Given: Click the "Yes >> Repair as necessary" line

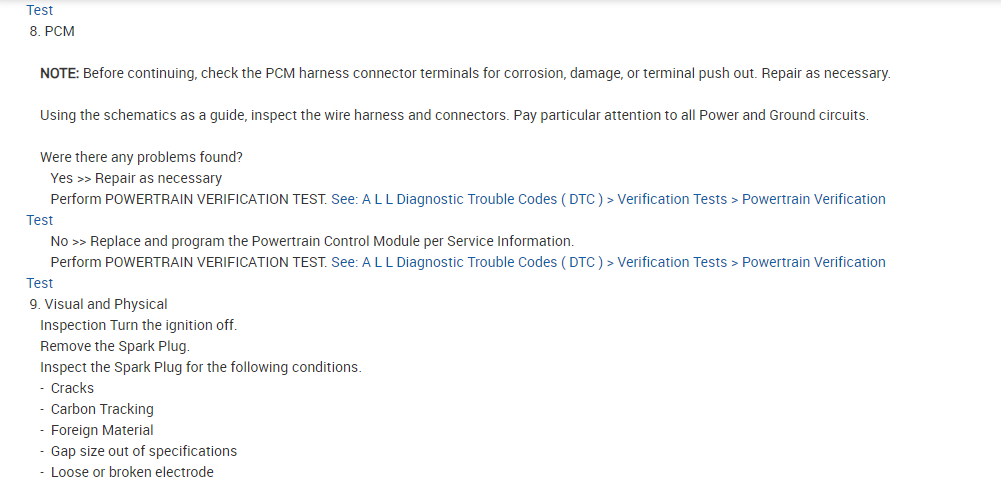Looking at the screenshot, I should coord(136,178).
